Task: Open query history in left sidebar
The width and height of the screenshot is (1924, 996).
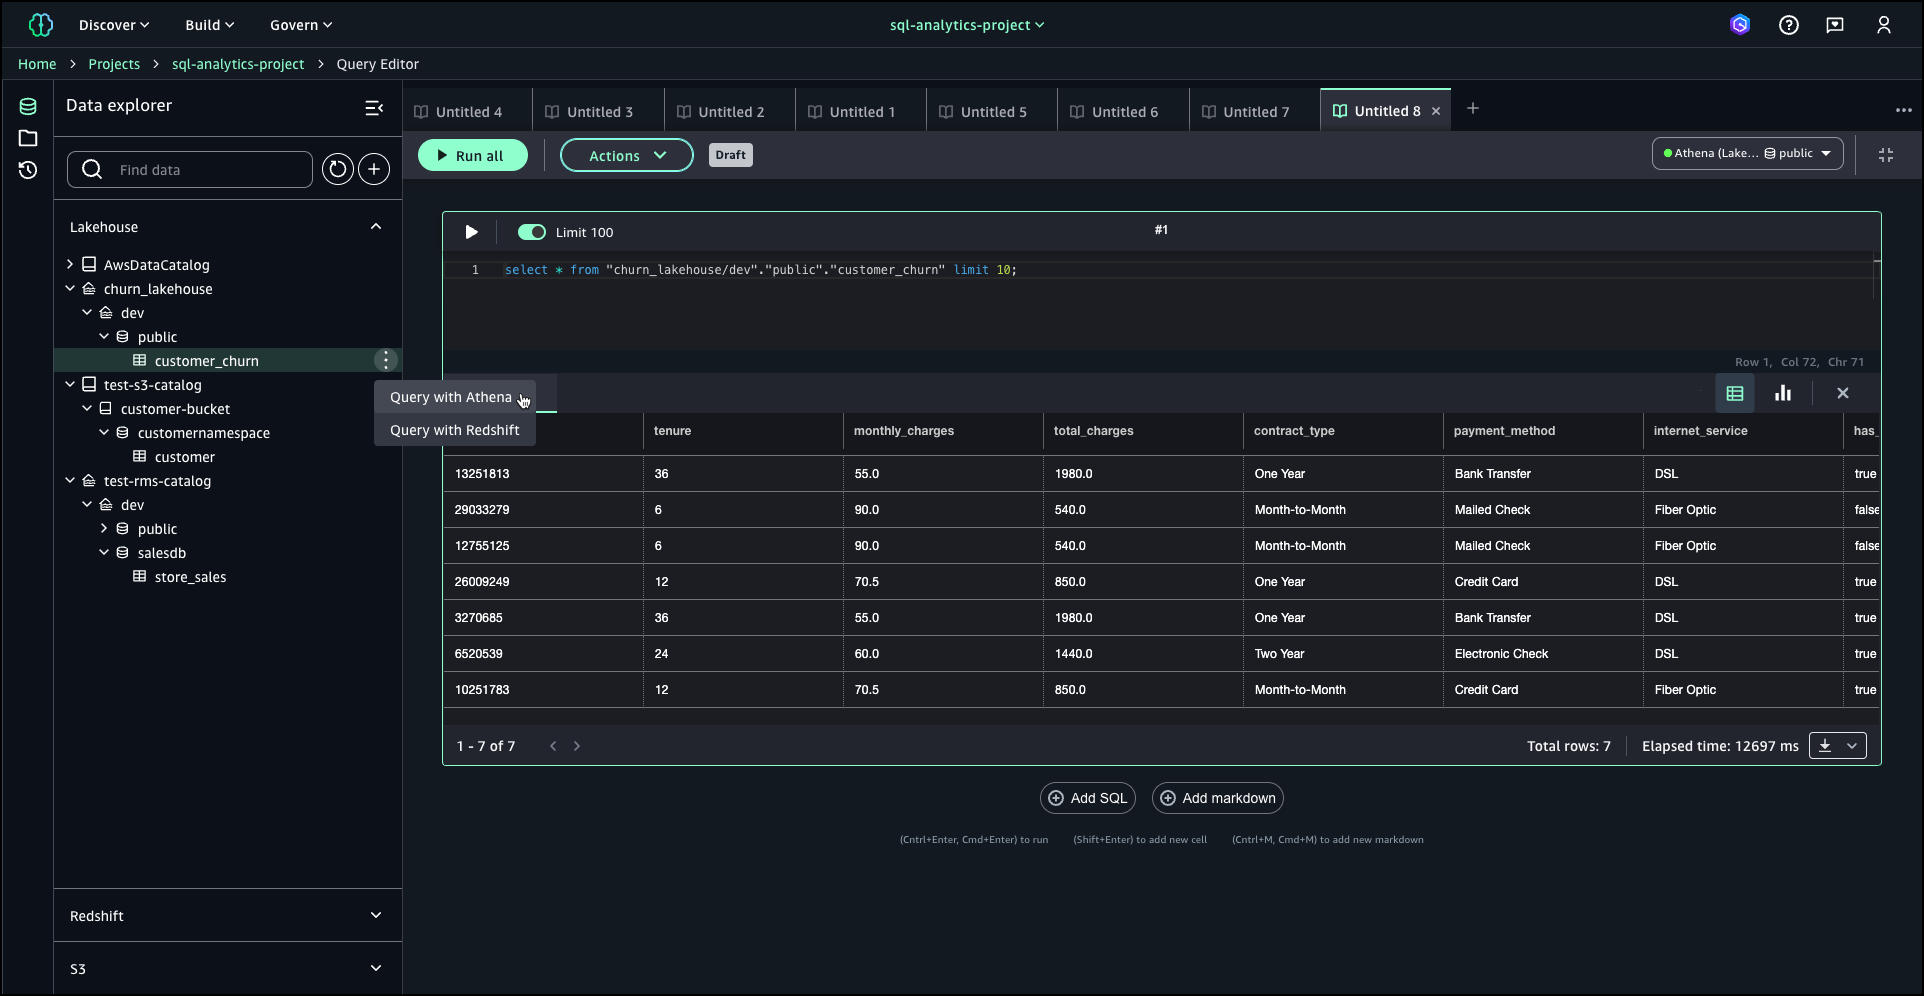Action: coord(28,170)
